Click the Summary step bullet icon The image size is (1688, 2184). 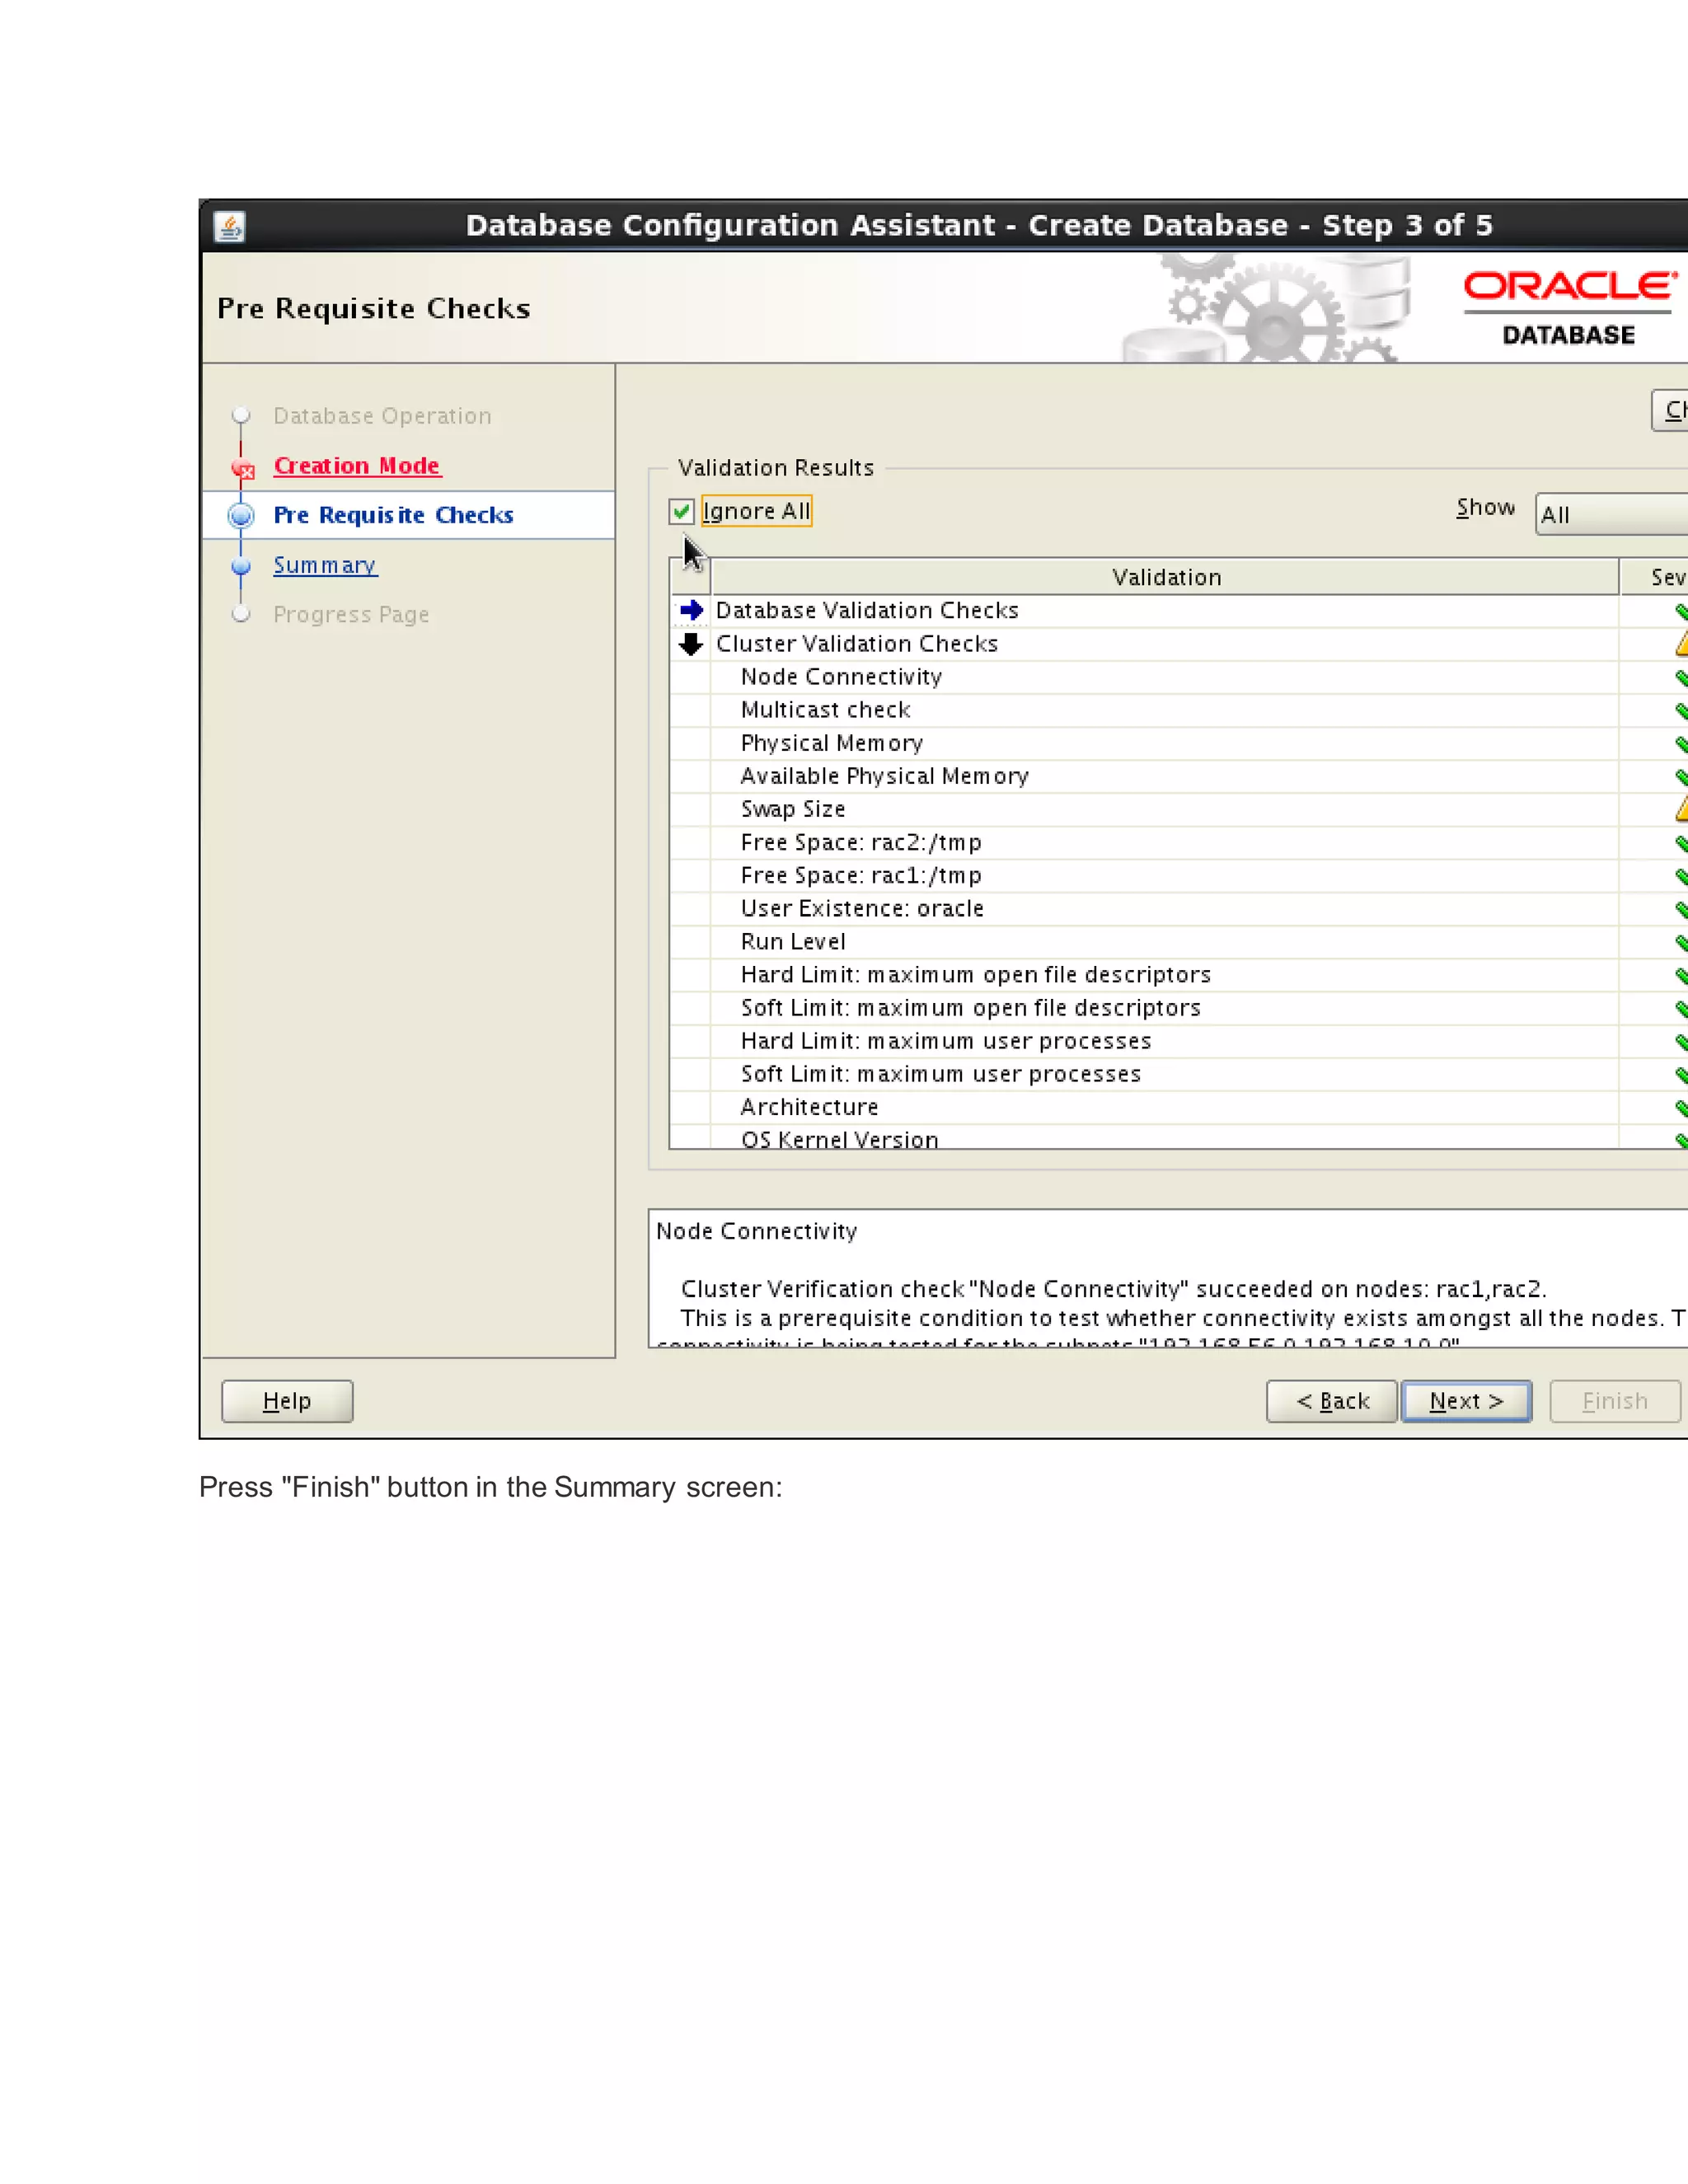[x=241, y=566]
